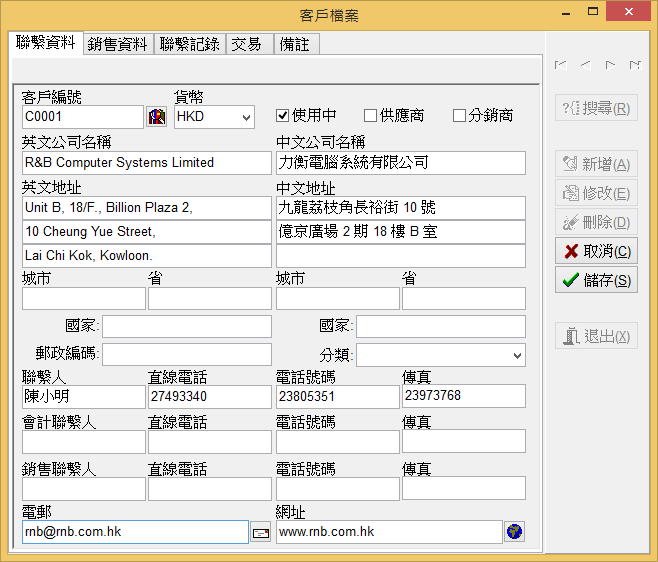This screenshot has height=562, width=658.
Task: Cancel changes with 取消(C) button
Action: (x=596, y=251)
